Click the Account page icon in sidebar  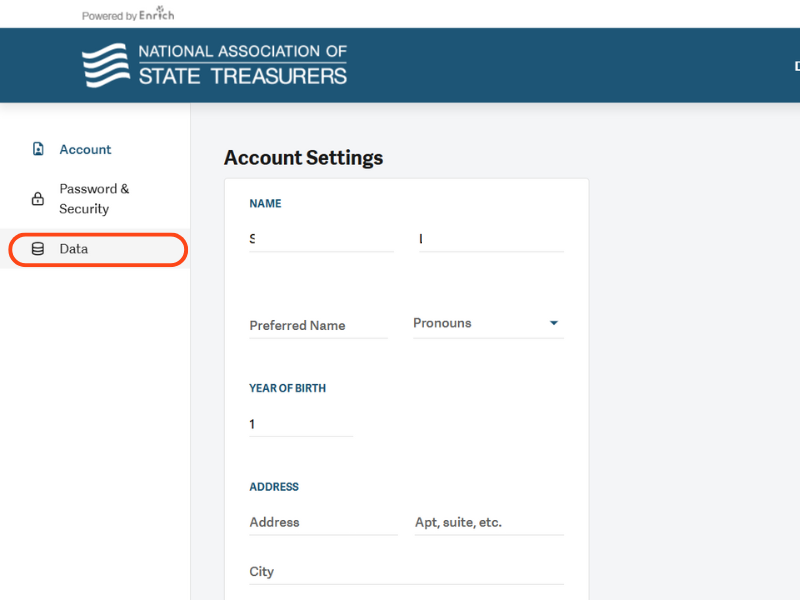38,149
